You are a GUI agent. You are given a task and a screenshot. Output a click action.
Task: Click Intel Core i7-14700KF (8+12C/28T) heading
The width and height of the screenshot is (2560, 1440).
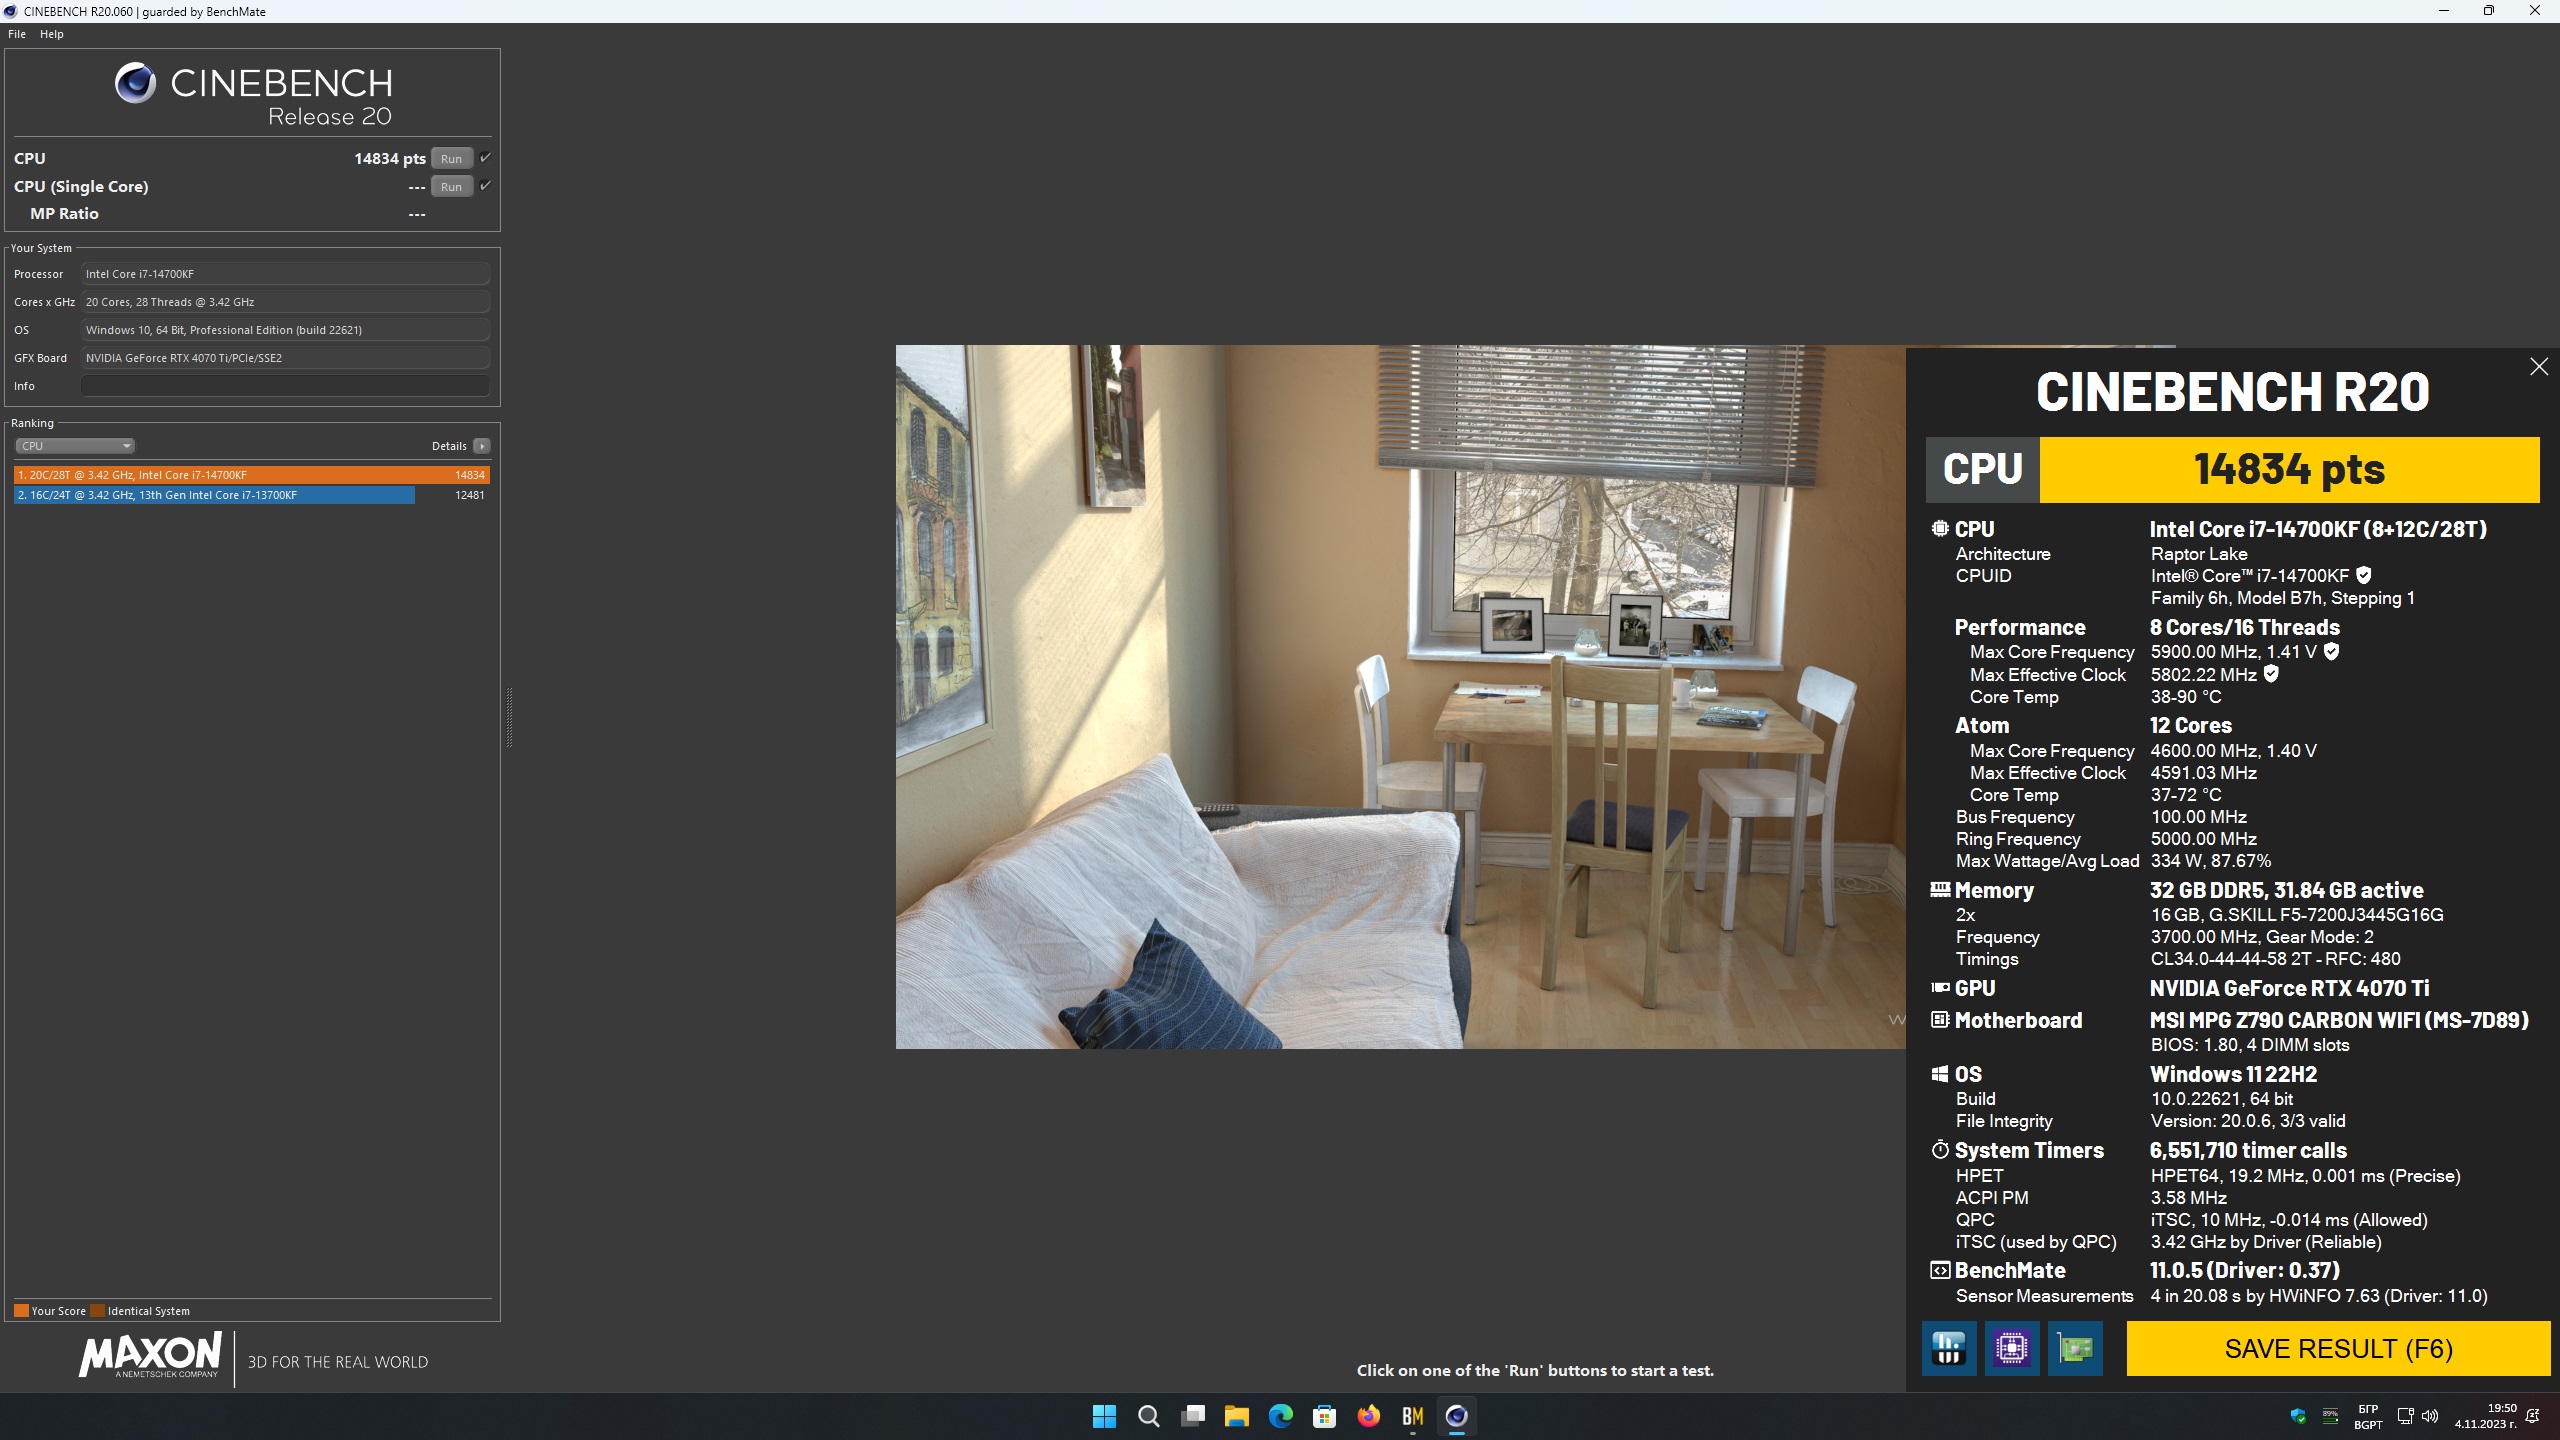pos(2318,529)
